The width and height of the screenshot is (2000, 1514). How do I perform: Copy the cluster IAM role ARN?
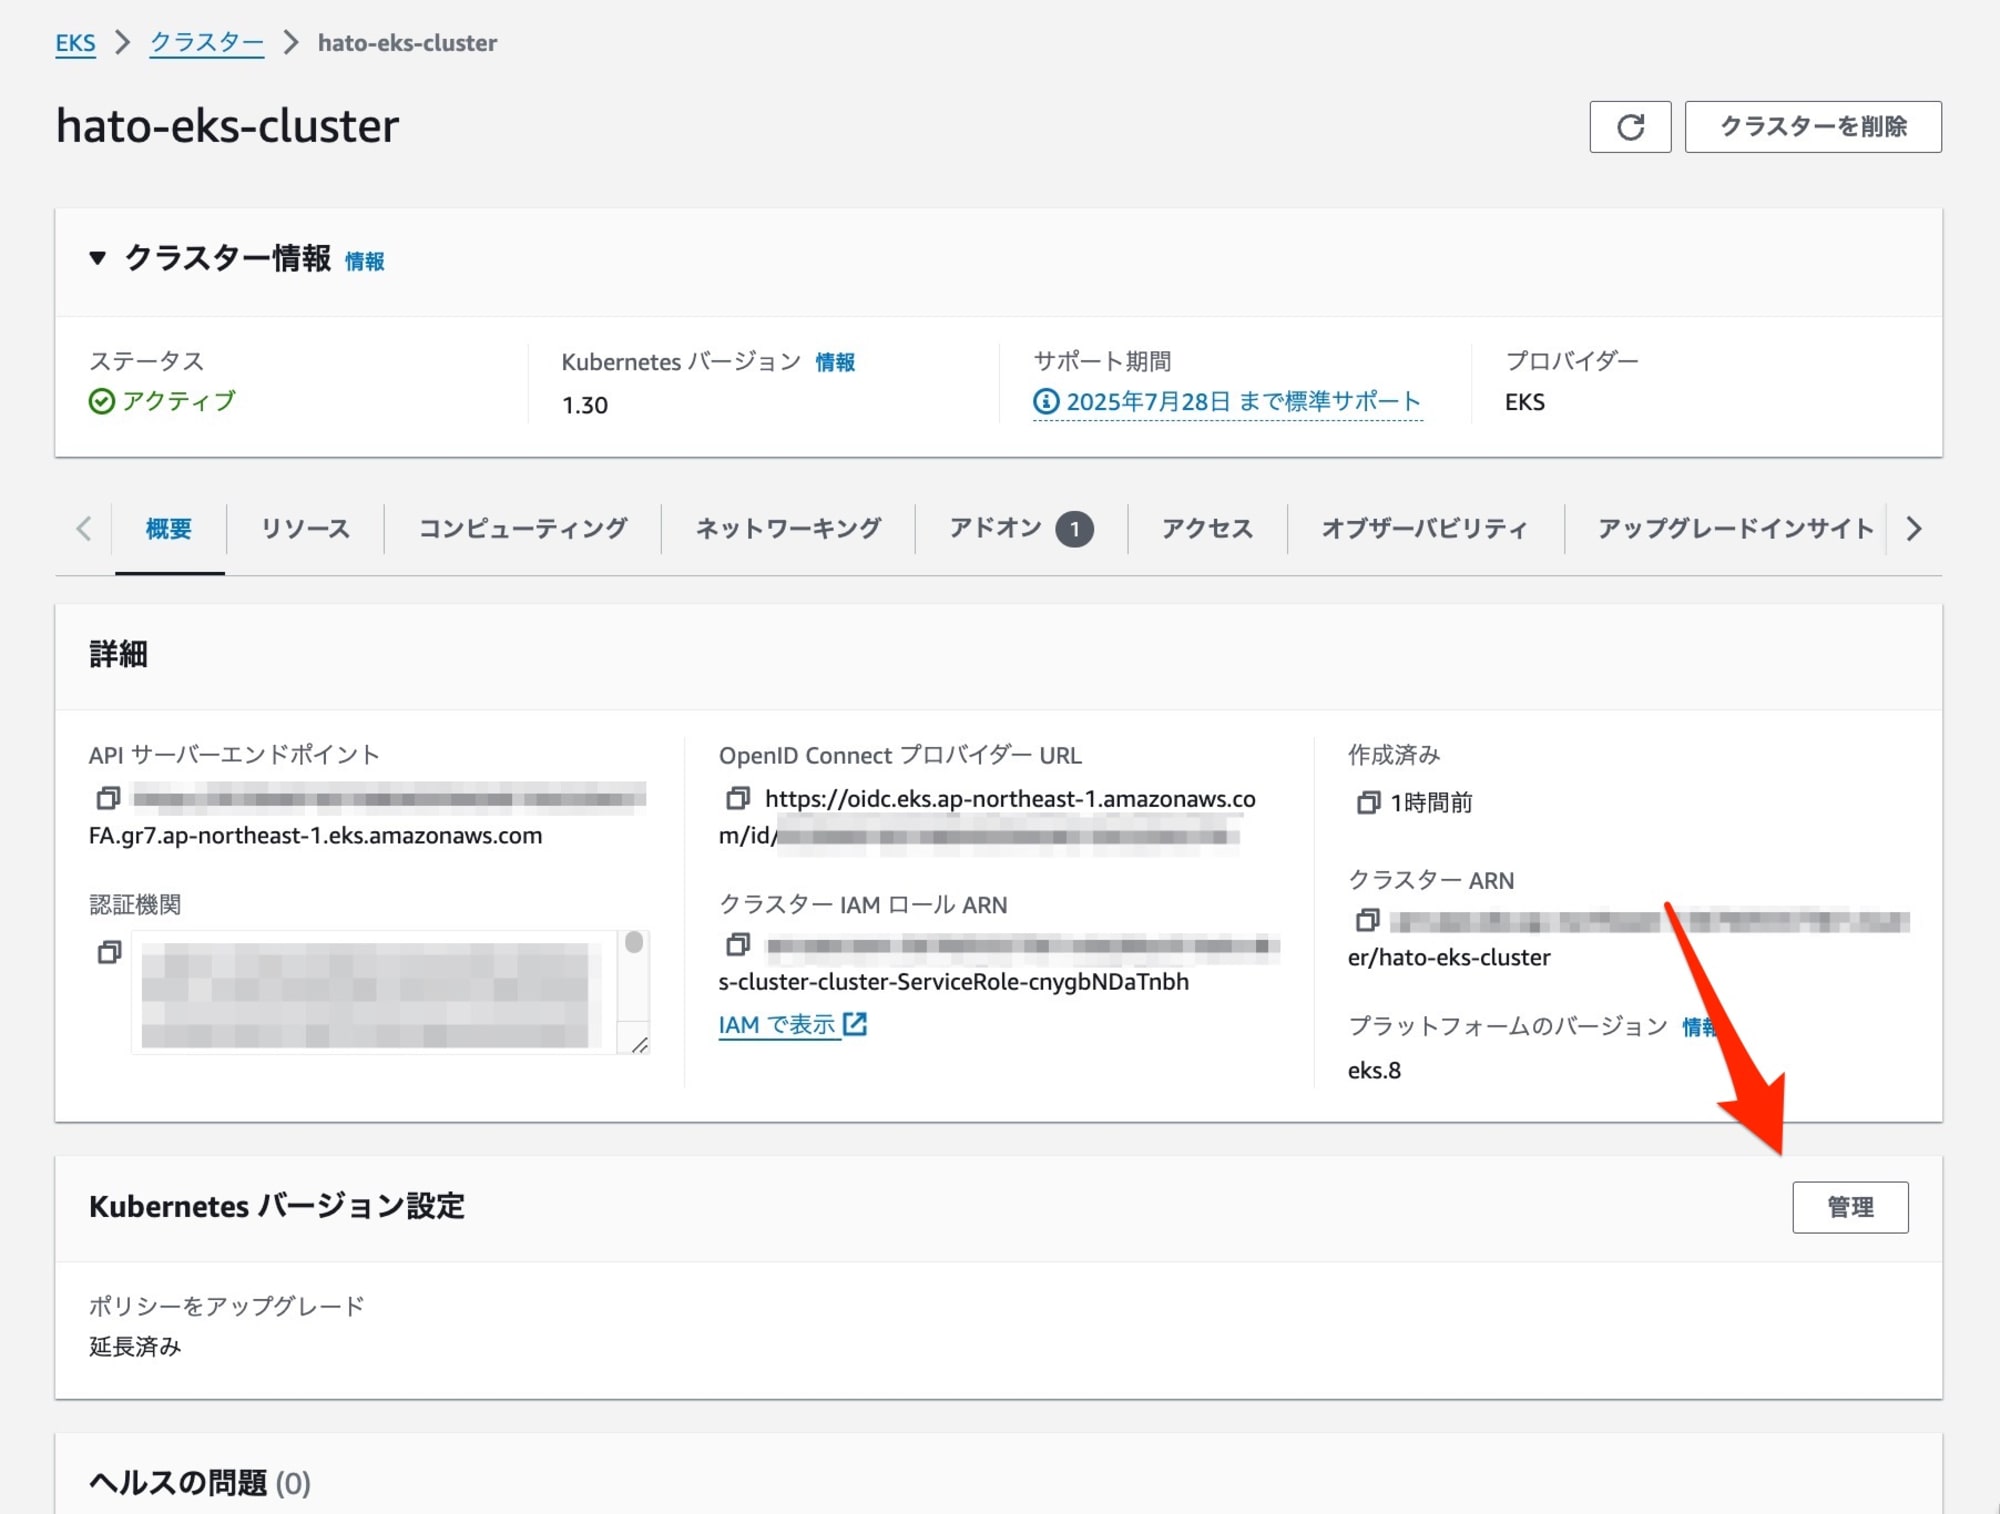coord(738,944)
